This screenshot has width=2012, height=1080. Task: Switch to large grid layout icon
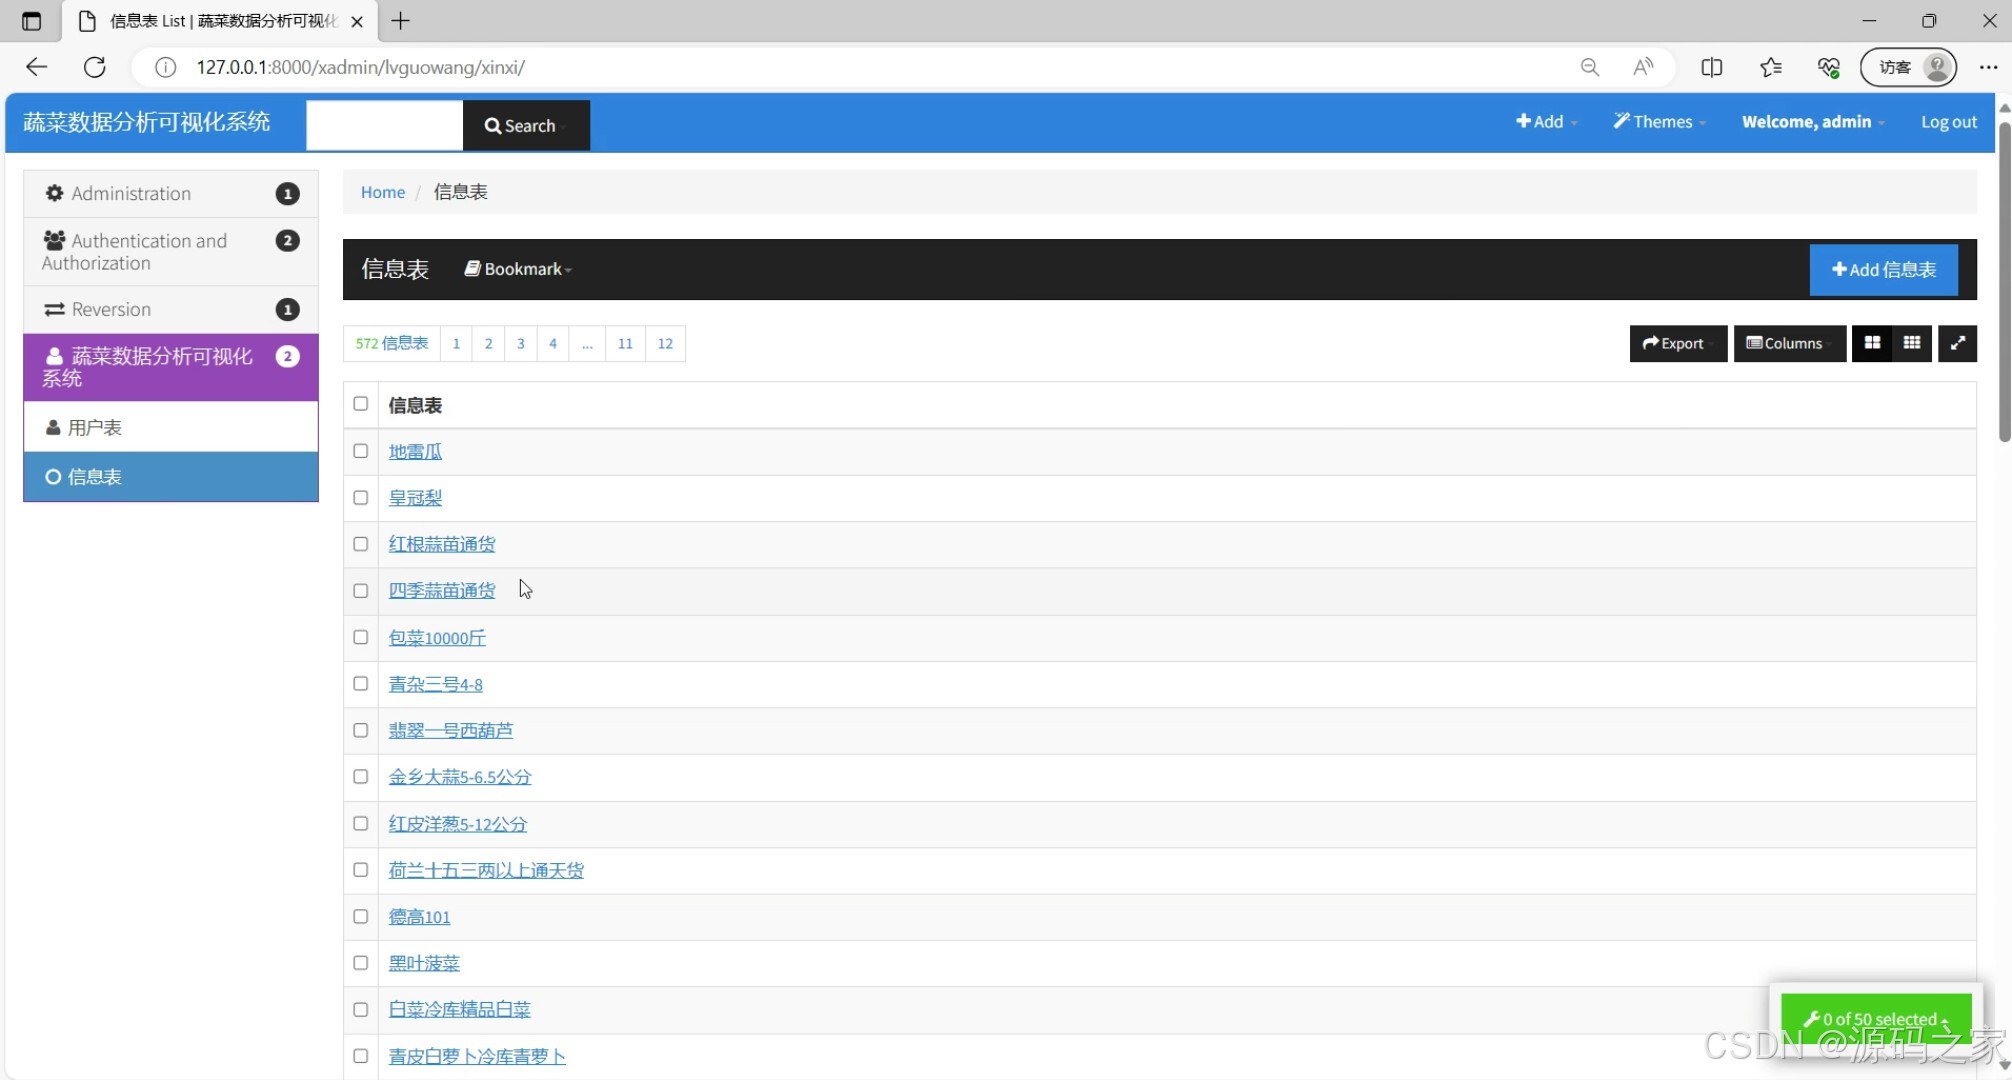1872,343
